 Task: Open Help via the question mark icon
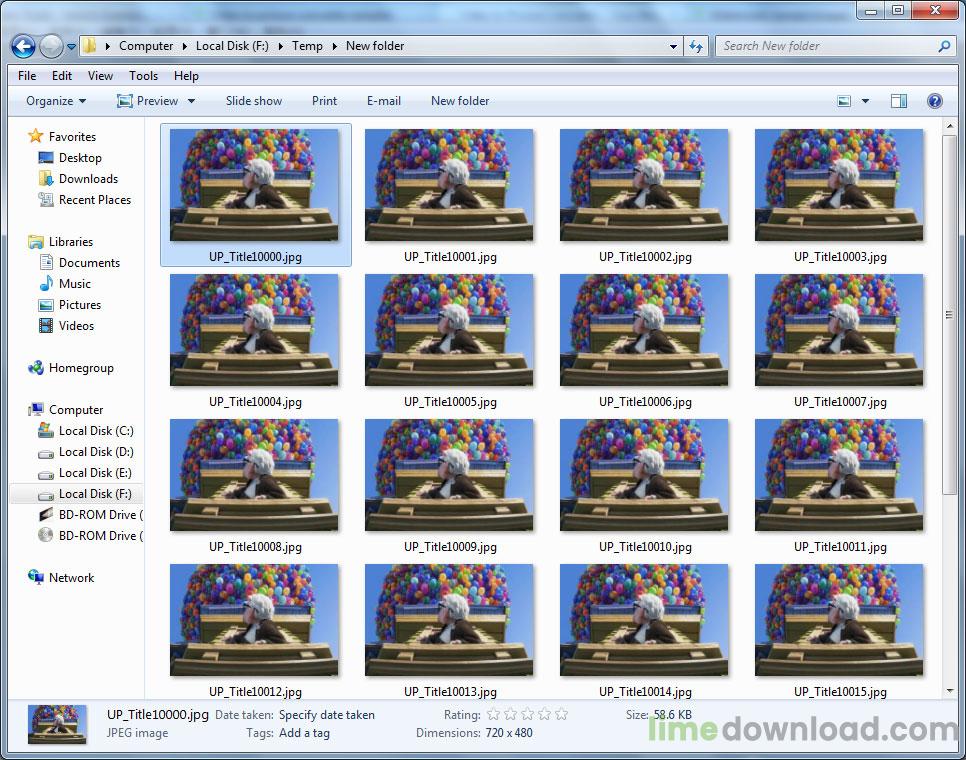[935, 100]
